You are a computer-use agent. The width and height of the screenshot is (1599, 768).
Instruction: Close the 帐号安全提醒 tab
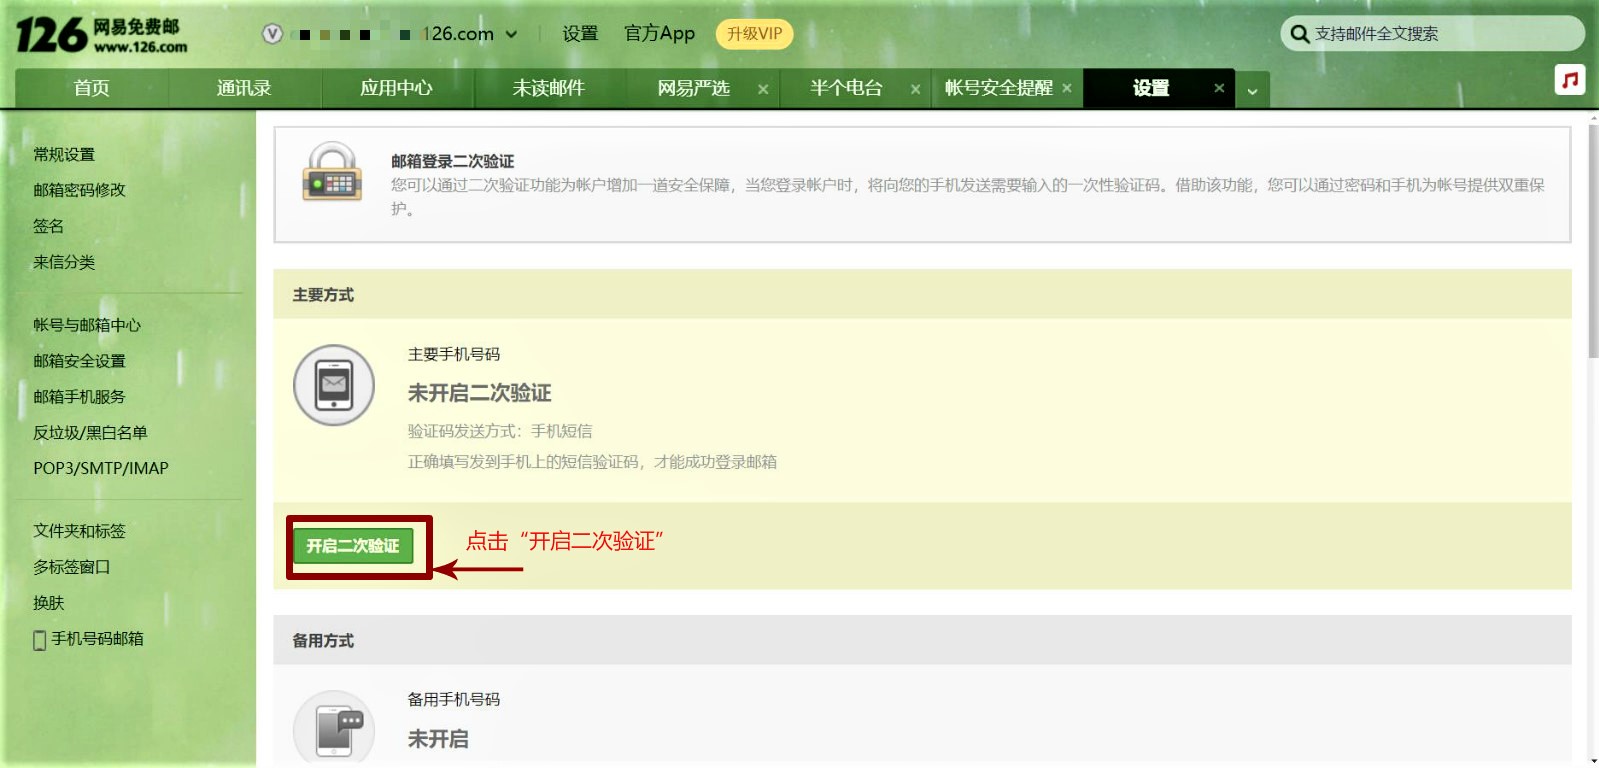pyautogui.click(x=1067, y=88)
